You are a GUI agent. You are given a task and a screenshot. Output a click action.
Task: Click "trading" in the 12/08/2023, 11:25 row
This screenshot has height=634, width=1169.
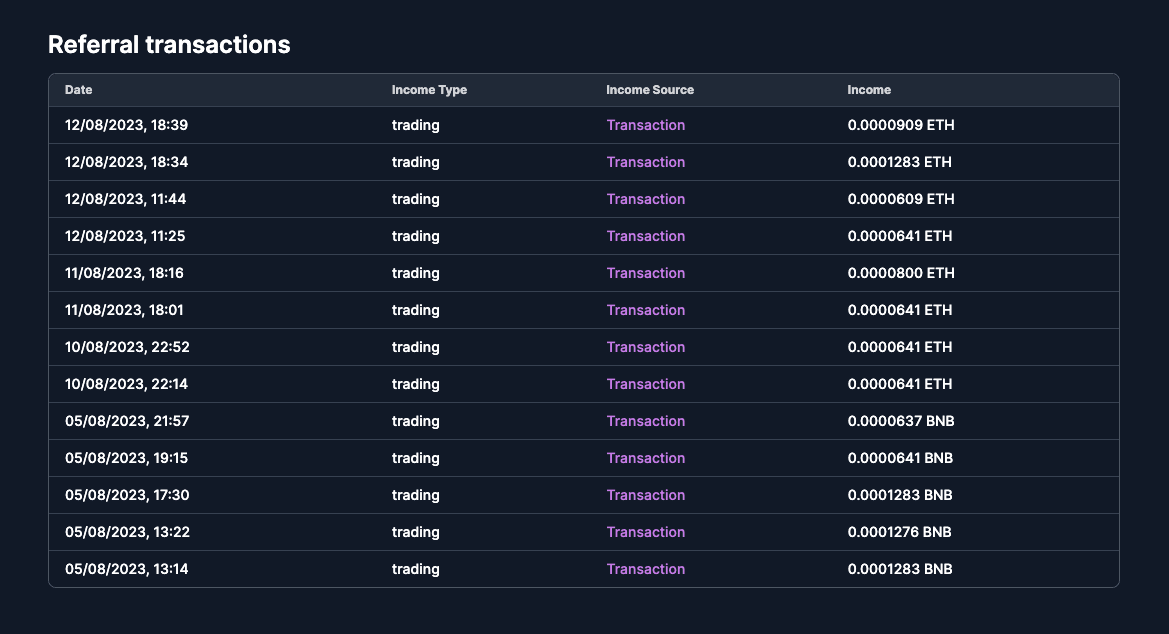click(416, 236)
